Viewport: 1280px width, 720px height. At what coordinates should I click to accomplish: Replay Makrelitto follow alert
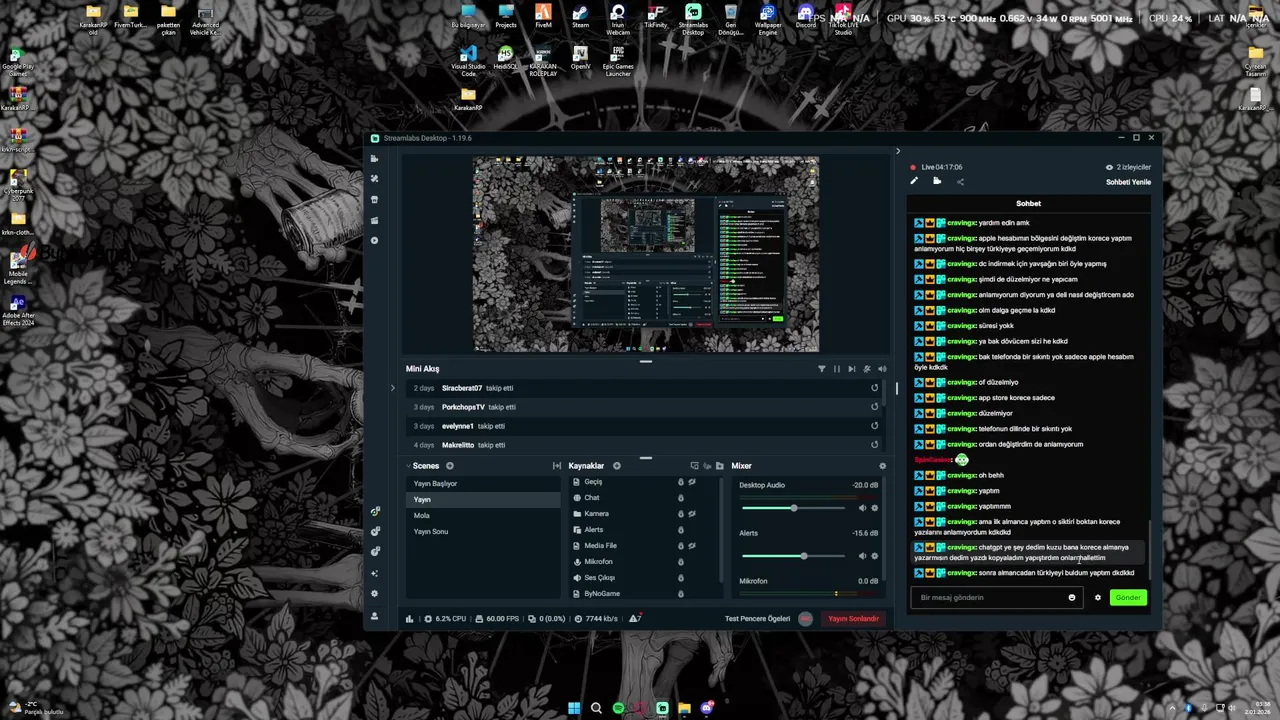875,445
